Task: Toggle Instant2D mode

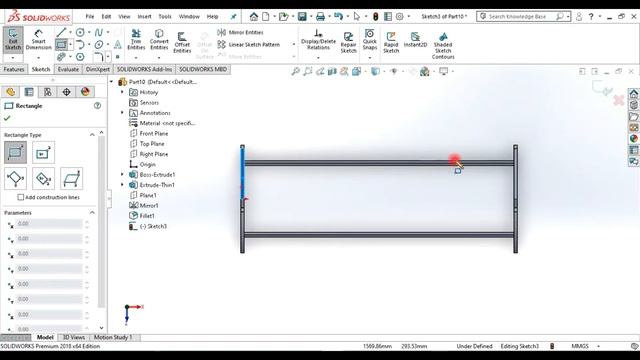Action: click(x=415, y=40)
